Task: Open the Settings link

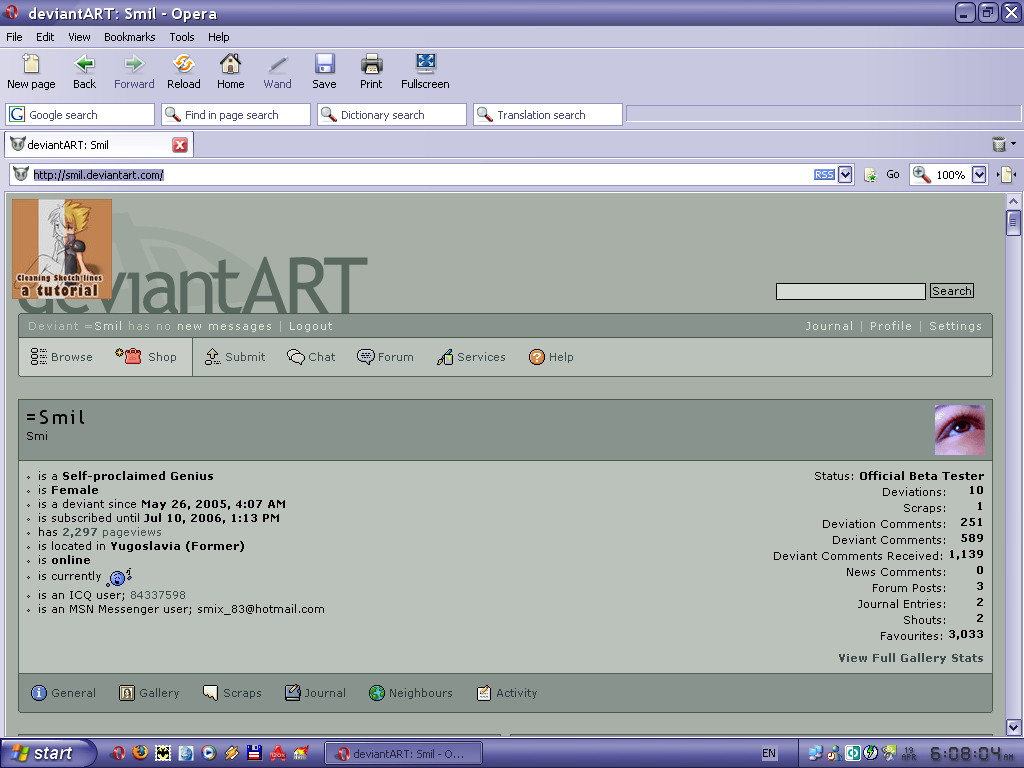Action: 955,326
